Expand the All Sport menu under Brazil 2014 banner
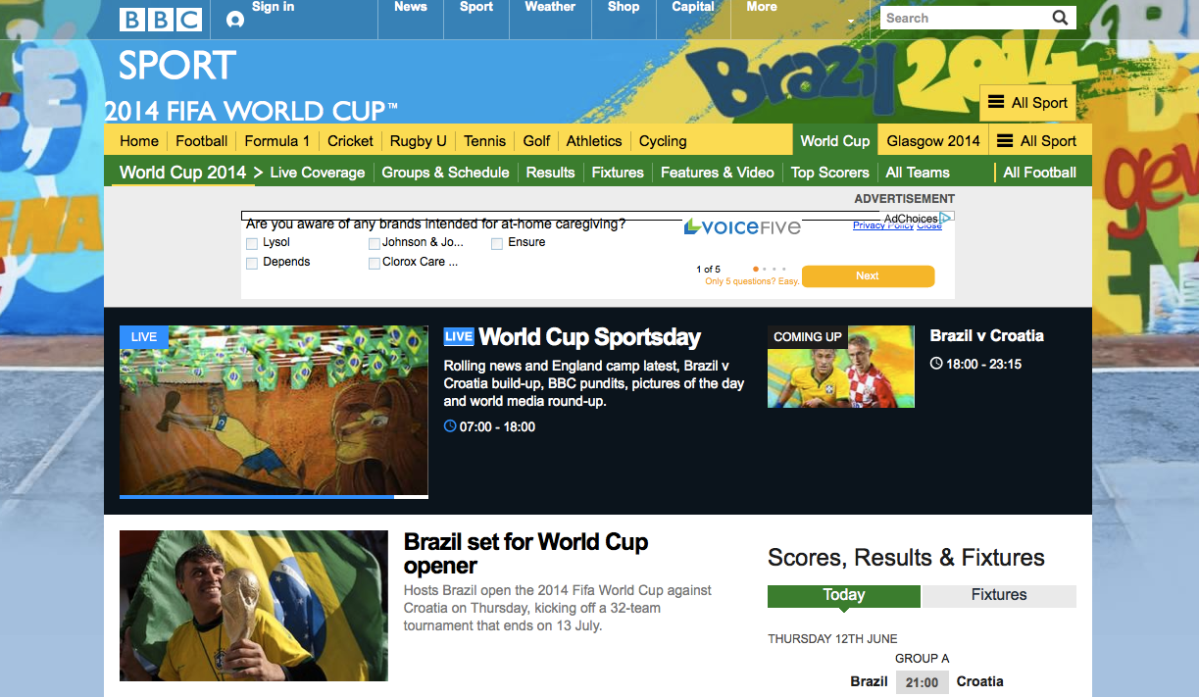The width and height of the screenshot is (1199, 697). pos(1027,102)
